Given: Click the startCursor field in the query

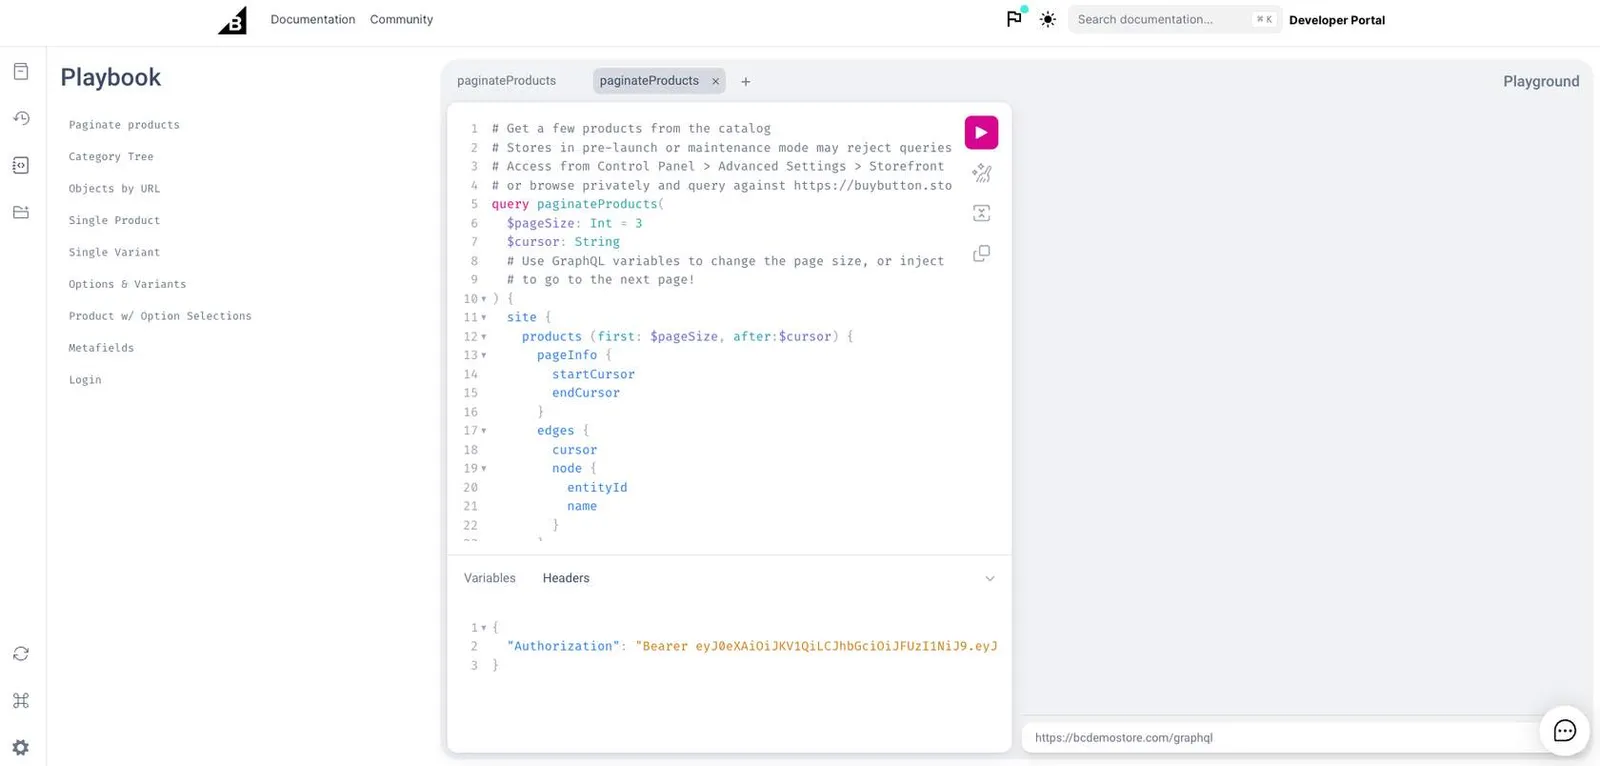Looking at the screenshot, I should tap(593, 374).
